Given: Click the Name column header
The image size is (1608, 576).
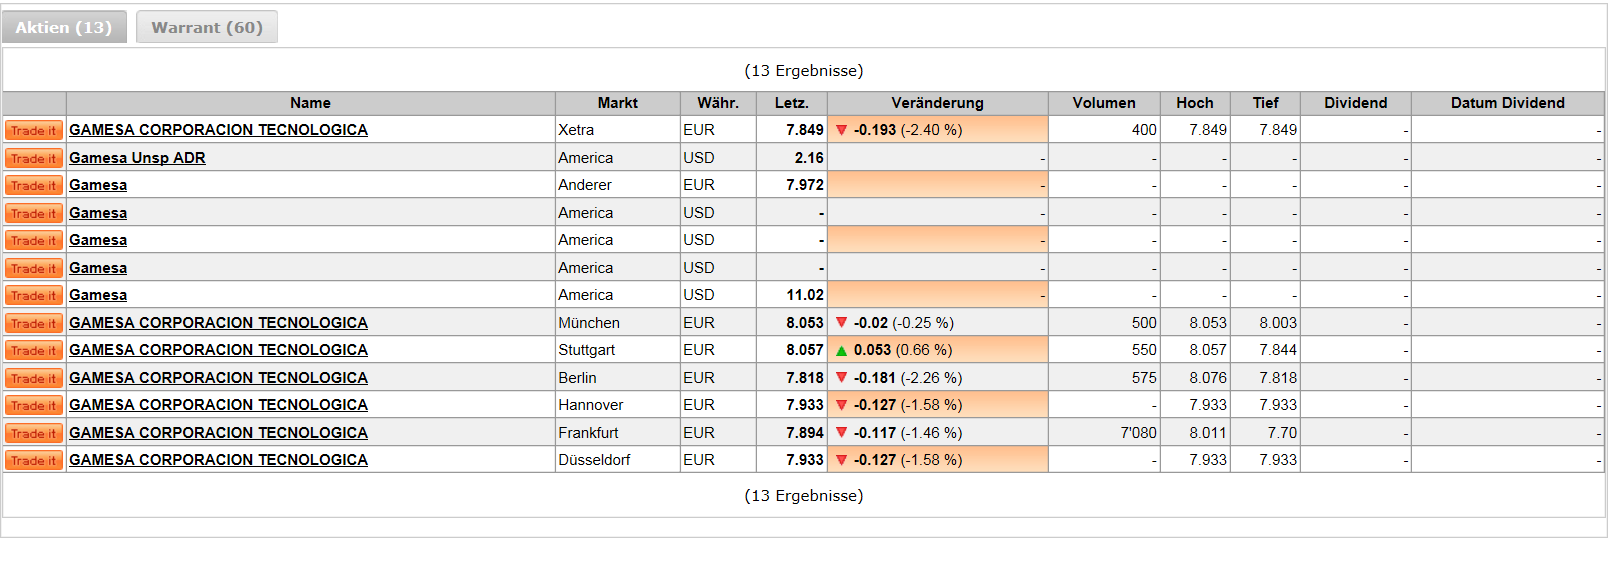Looking at the screenshot, I should click(310, 103).
